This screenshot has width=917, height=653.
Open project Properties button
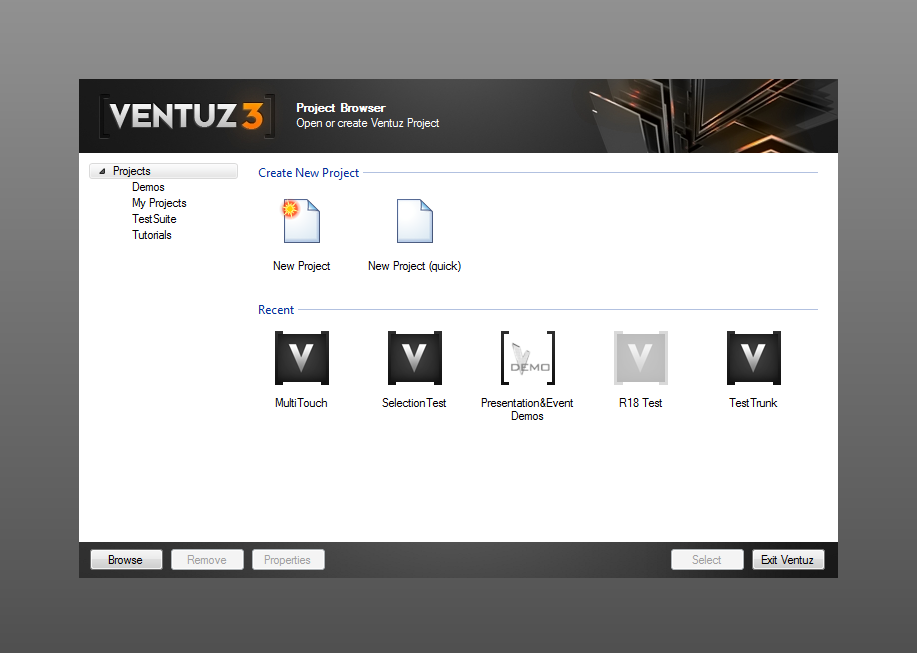point(287,560)
